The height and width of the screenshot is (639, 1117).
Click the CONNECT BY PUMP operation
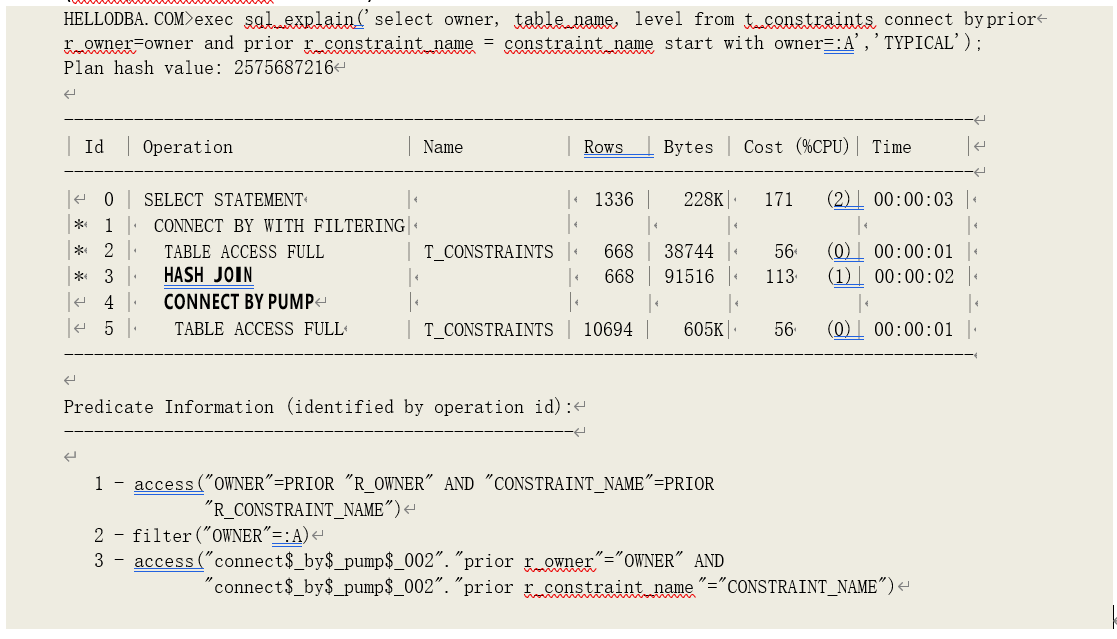pos(239,302)
